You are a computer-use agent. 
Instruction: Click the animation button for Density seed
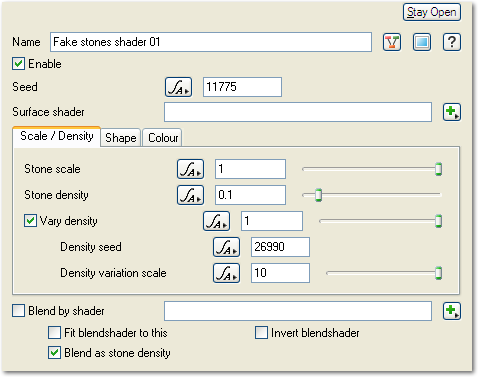coord(226,247)
